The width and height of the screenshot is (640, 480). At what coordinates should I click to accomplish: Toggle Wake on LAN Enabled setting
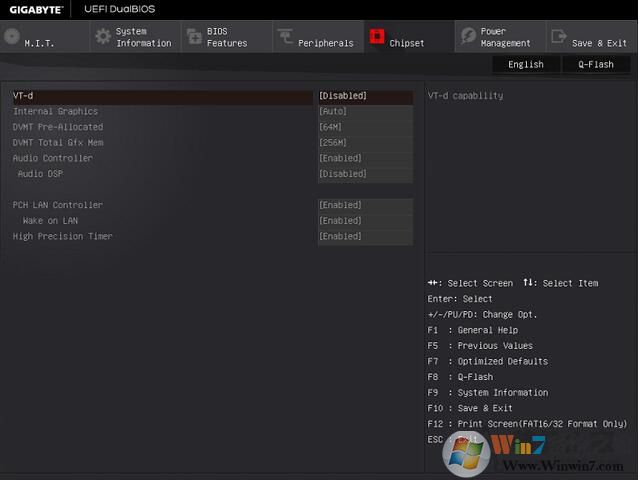[364, 221]
